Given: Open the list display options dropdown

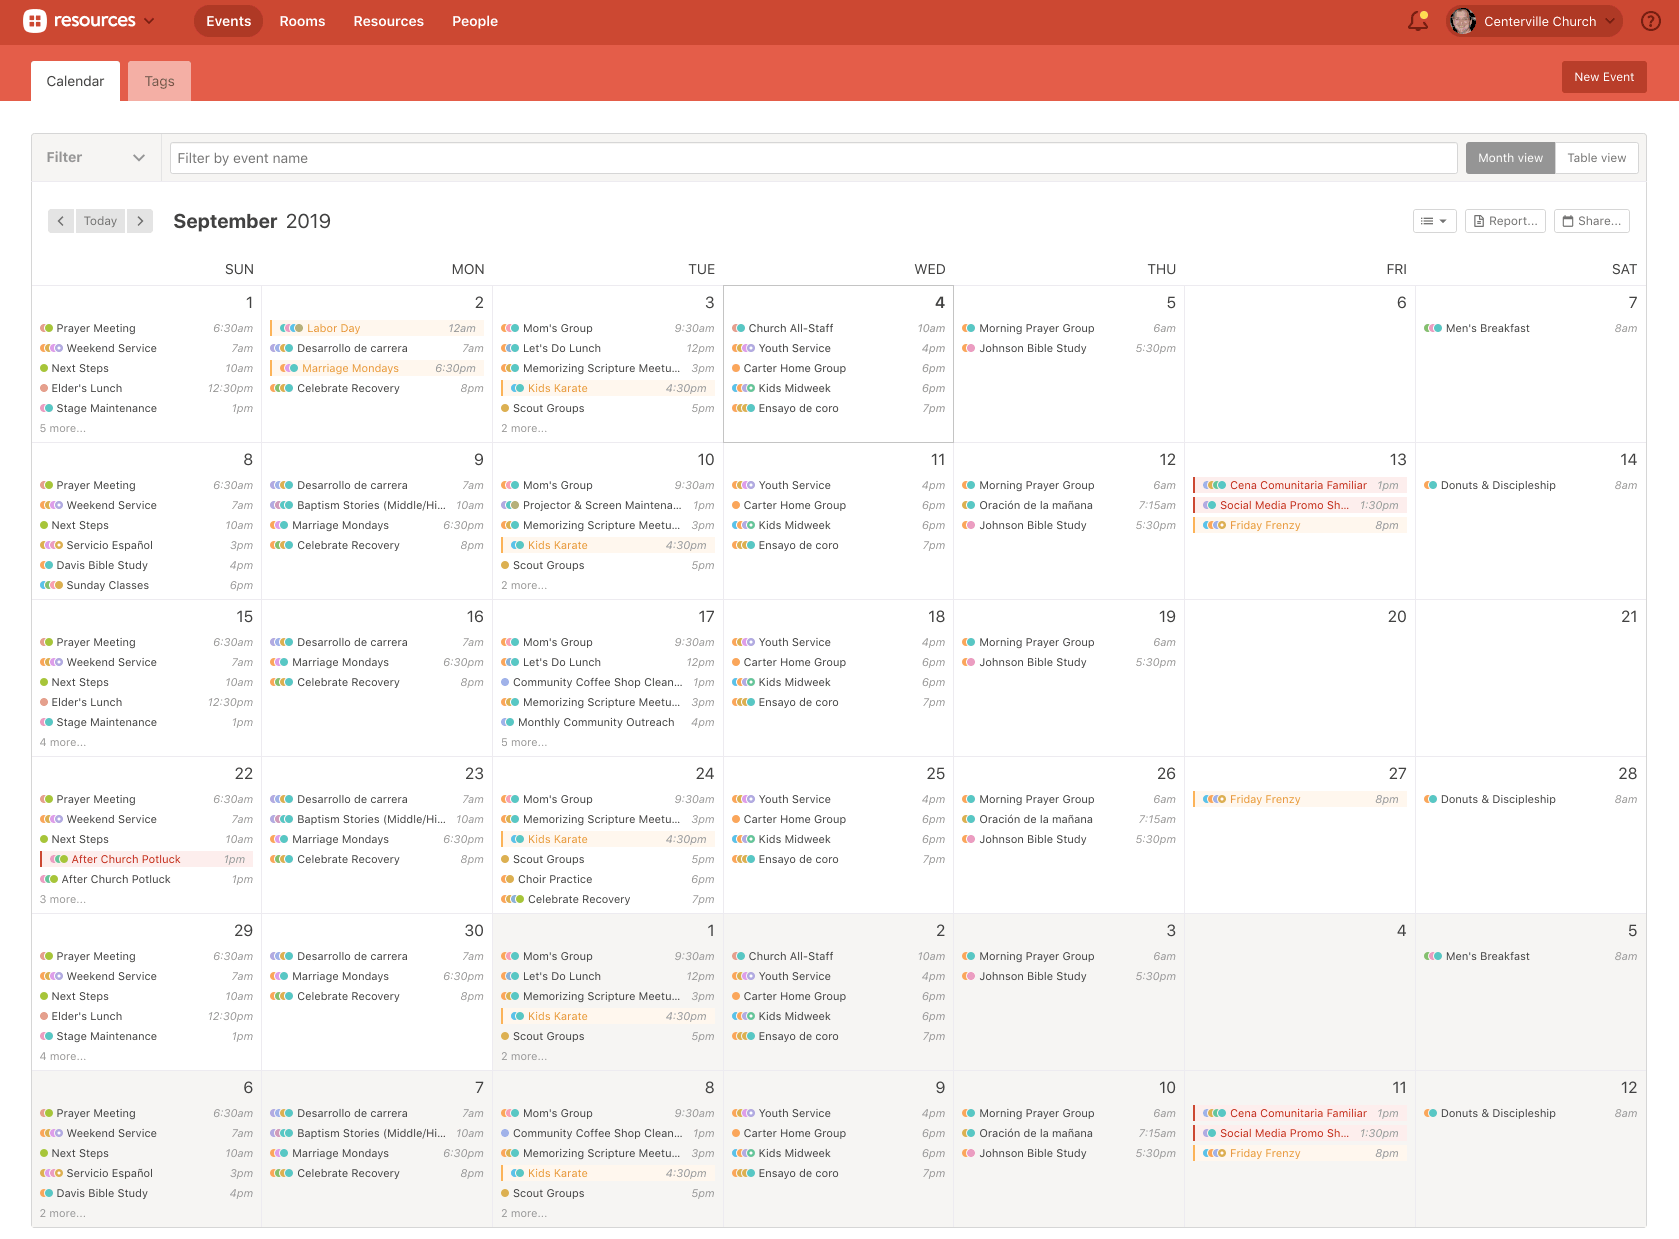Looking at the screenshot, I should (x=1434, y=221).
